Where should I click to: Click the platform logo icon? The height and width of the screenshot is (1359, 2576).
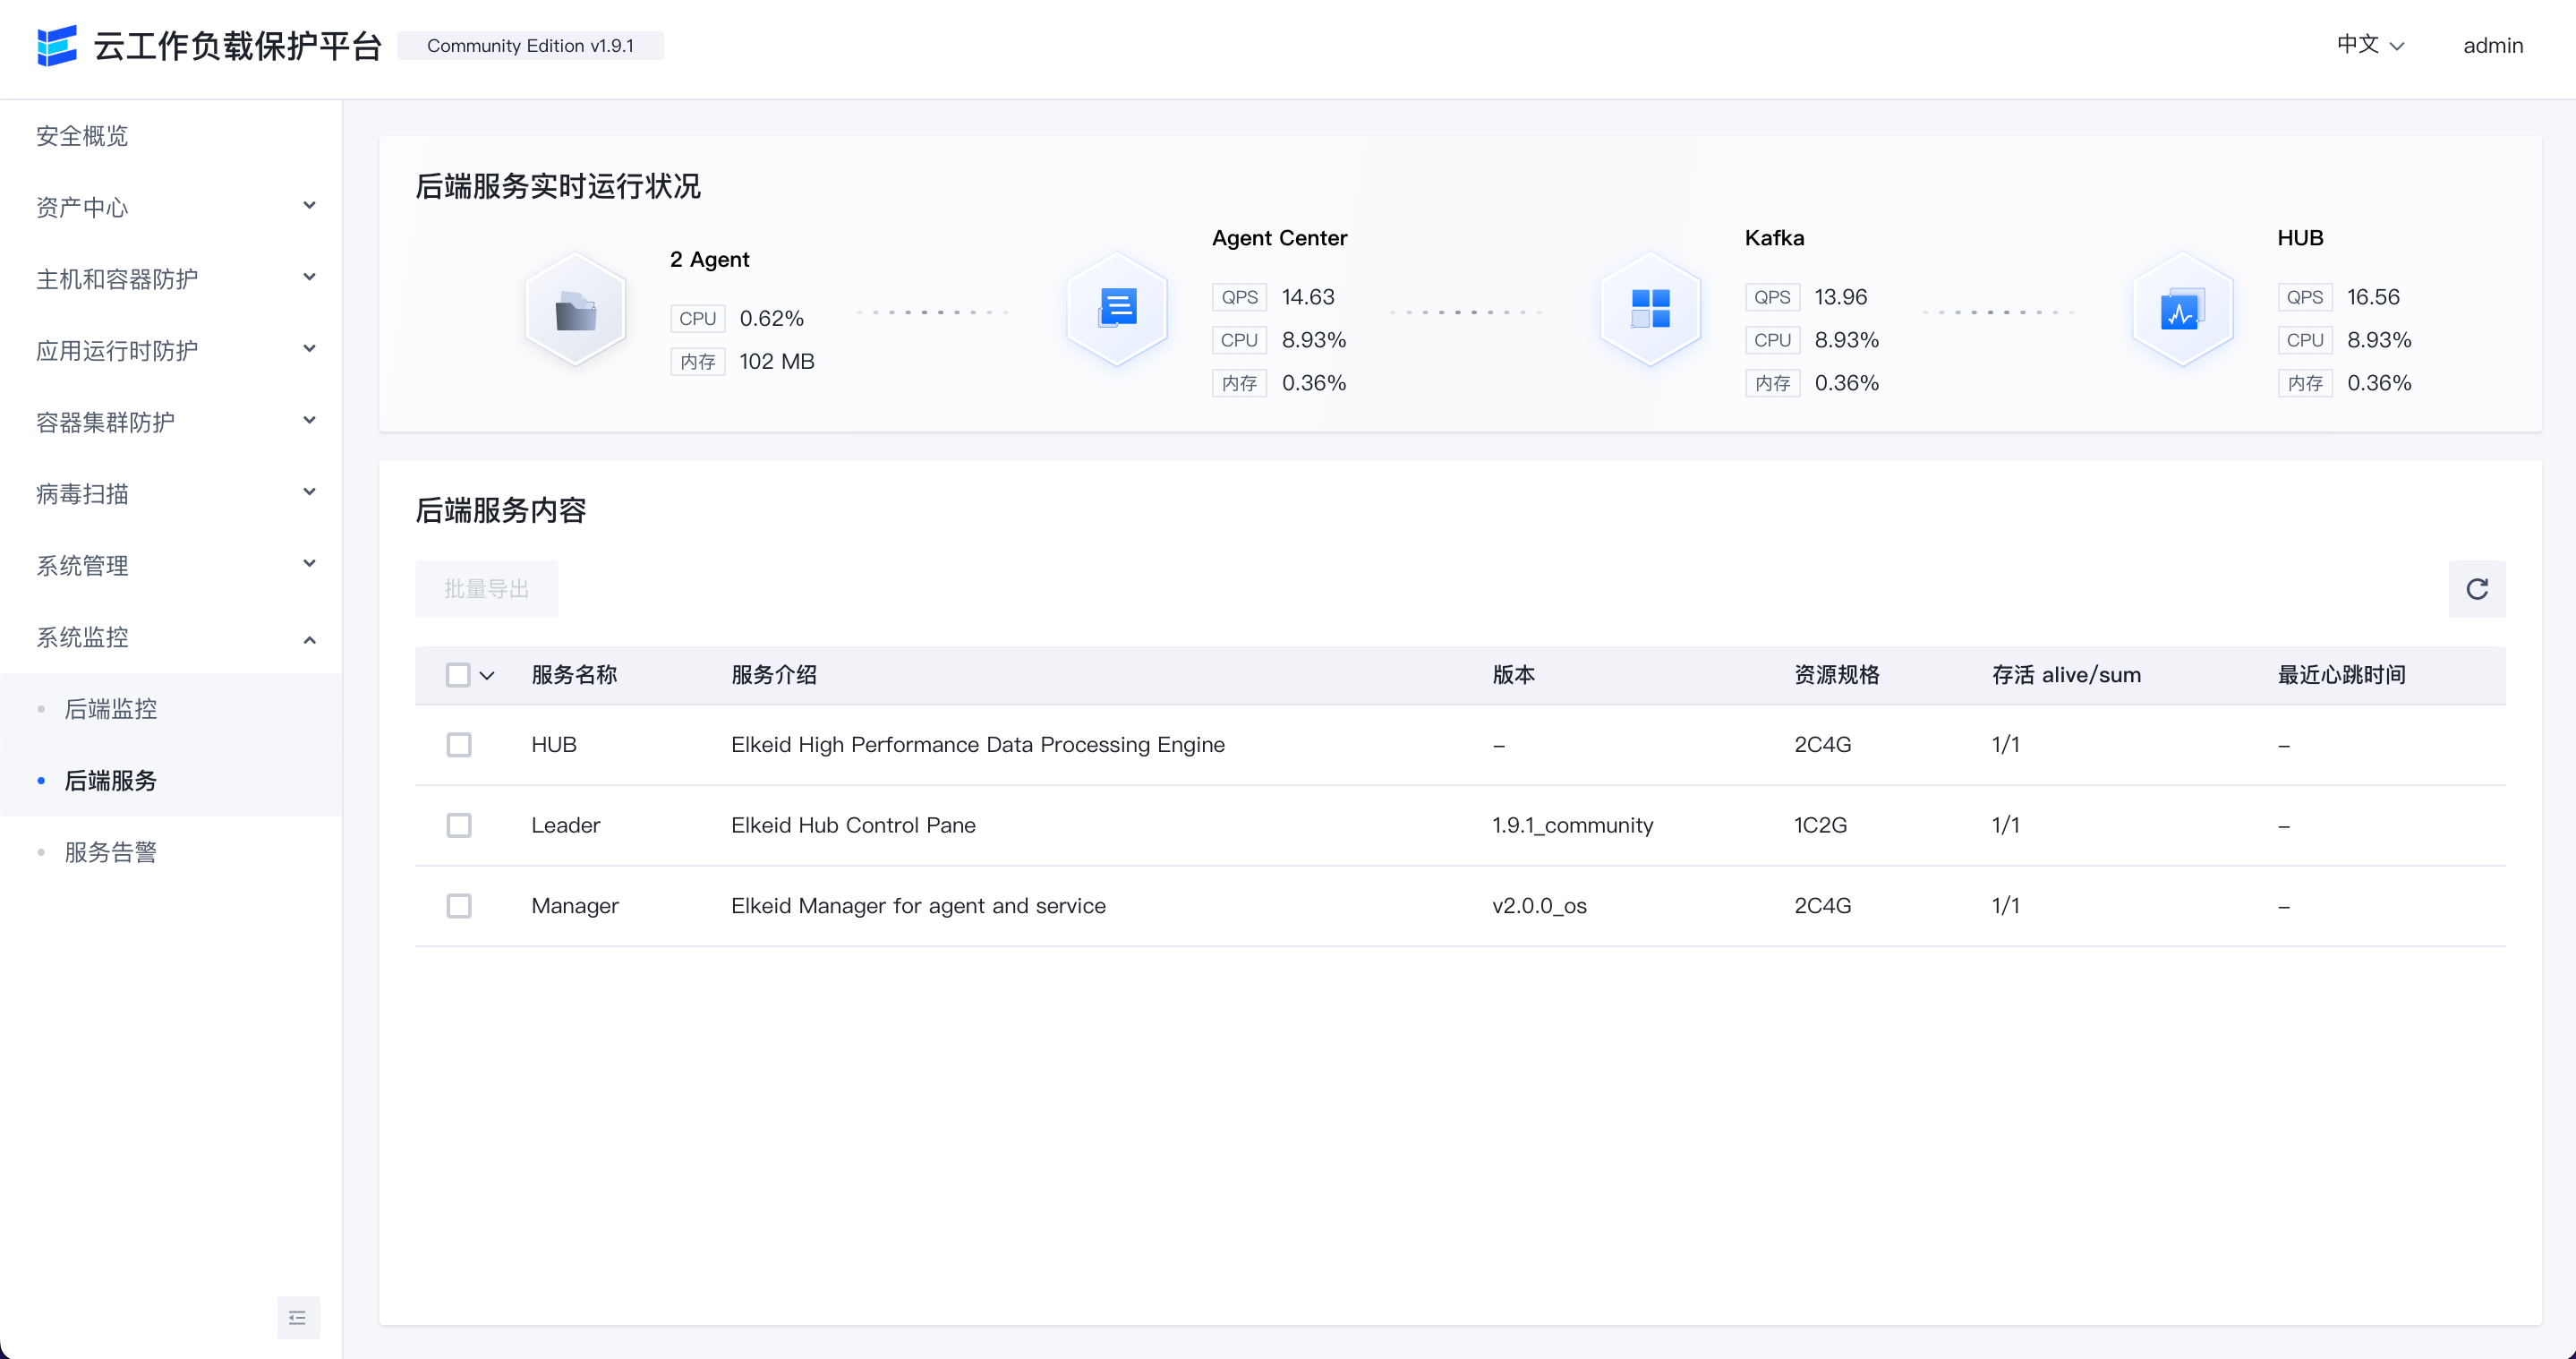click(57, 45)
